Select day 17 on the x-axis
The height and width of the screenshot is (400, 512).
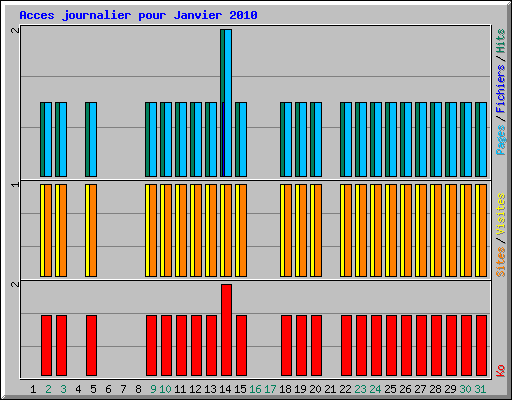270,389
